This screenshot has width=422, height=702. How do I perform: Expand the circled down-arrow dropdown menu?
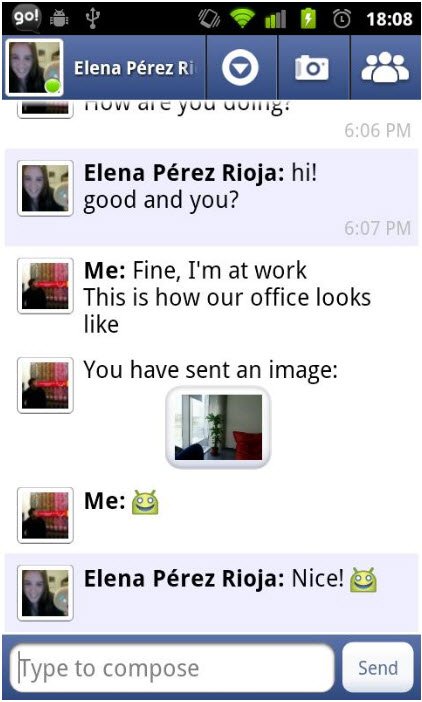pyautogui.click(x=240, y=68)
